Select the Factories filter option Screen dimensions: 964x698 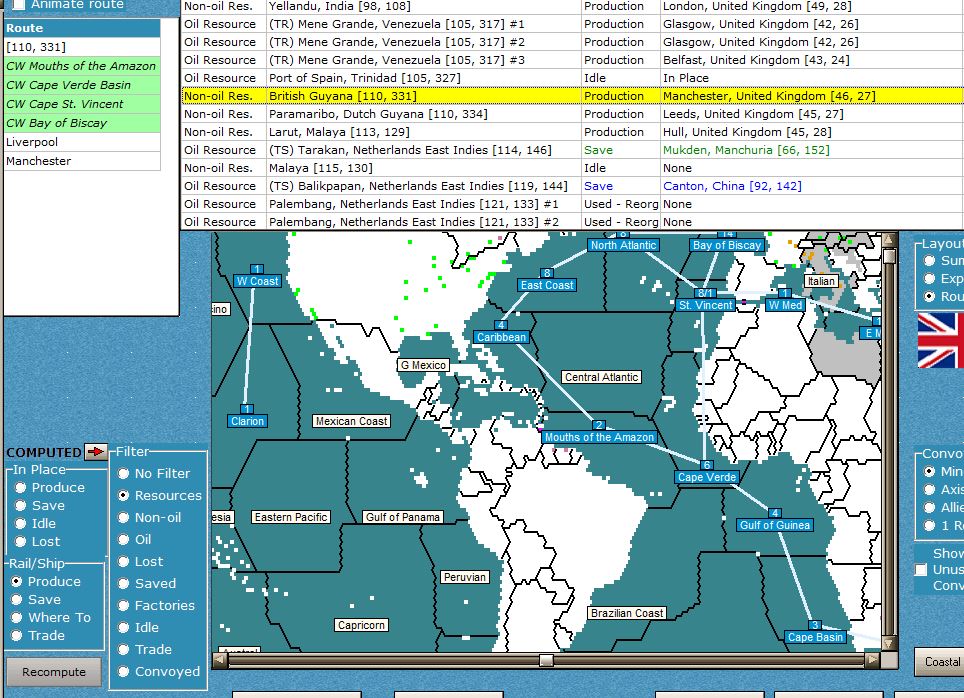(x=124, y=606)
